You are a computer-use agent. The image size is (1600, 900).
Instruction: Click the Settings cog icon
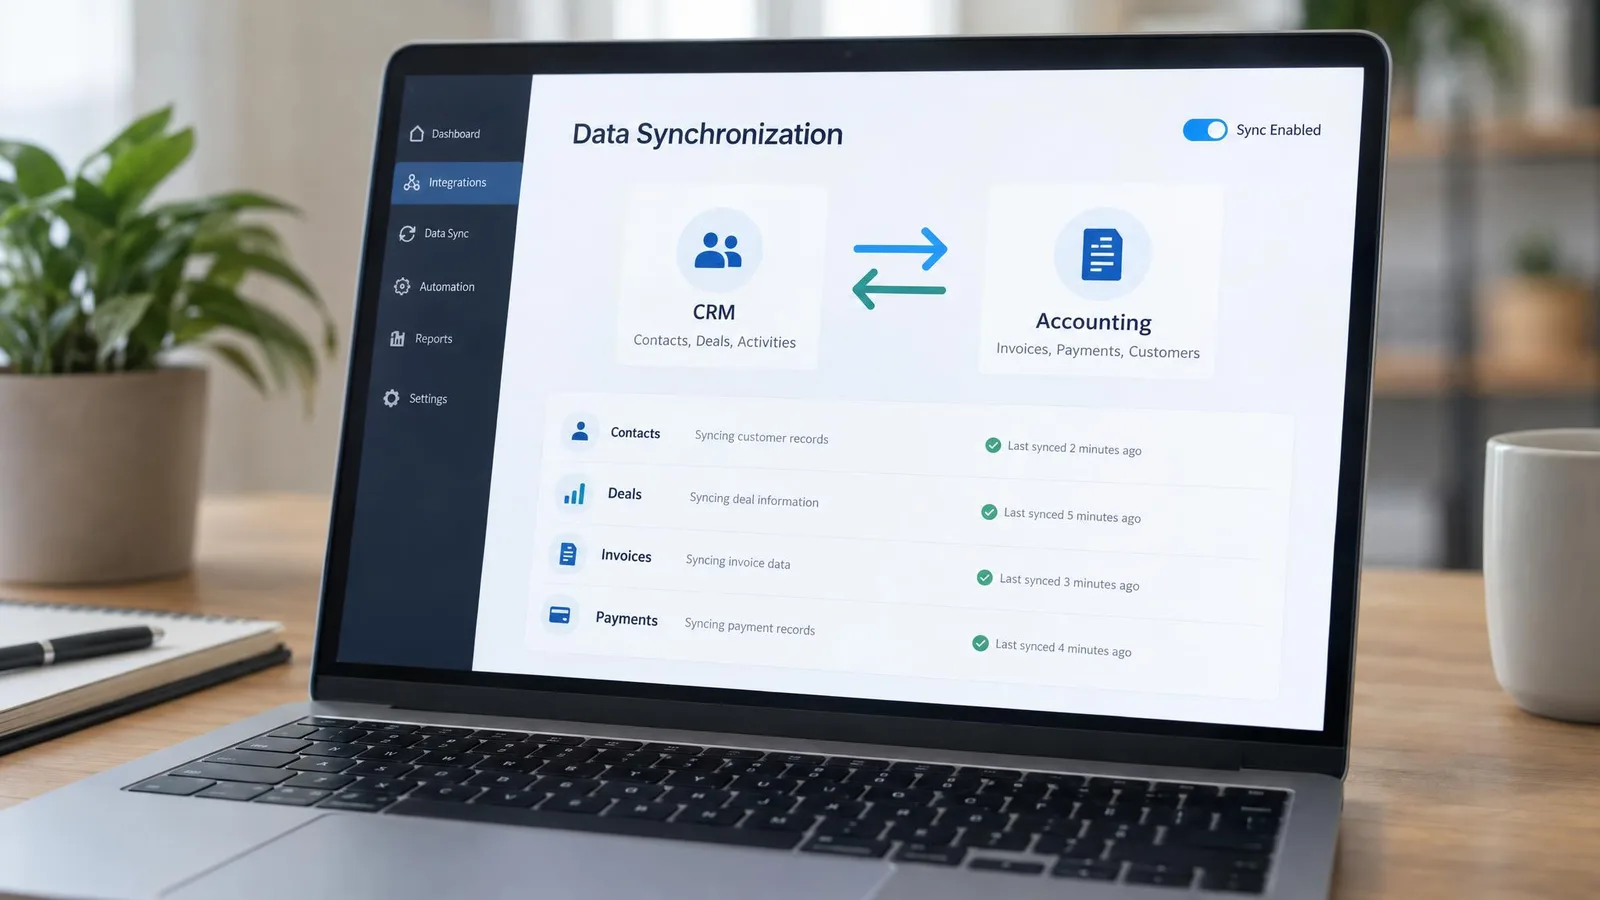click(x=391, y=398)
